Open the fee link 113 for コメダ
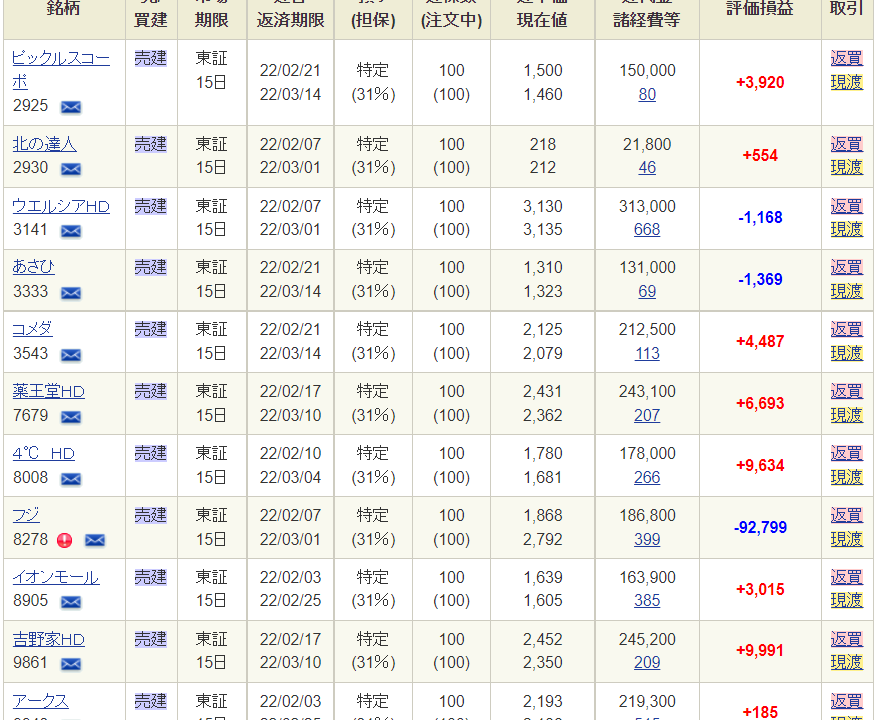The height and width of the screenshot is (720, 876). tap(647, 353)
